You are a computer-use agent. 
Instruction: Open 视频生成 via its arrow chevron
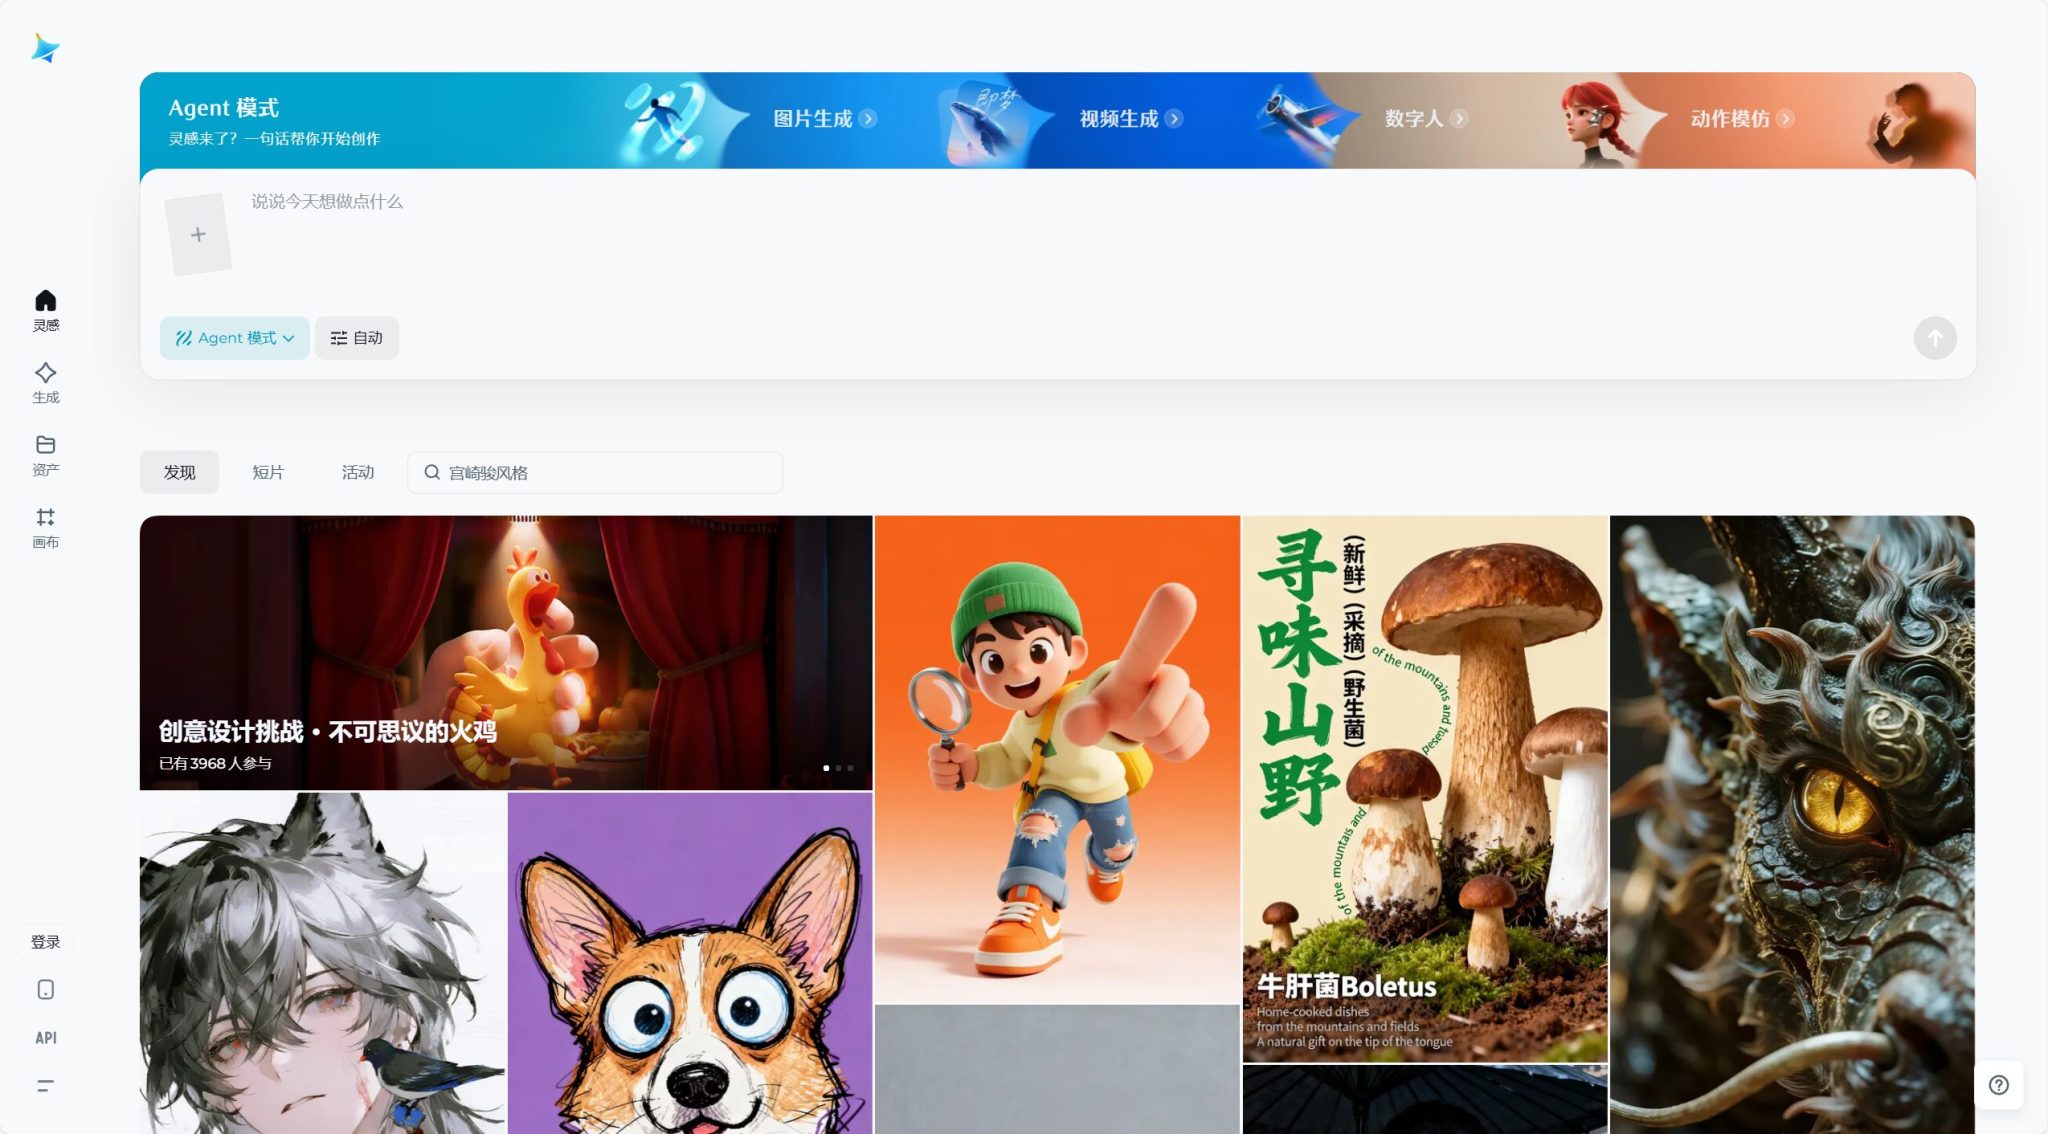(1173, 119)
